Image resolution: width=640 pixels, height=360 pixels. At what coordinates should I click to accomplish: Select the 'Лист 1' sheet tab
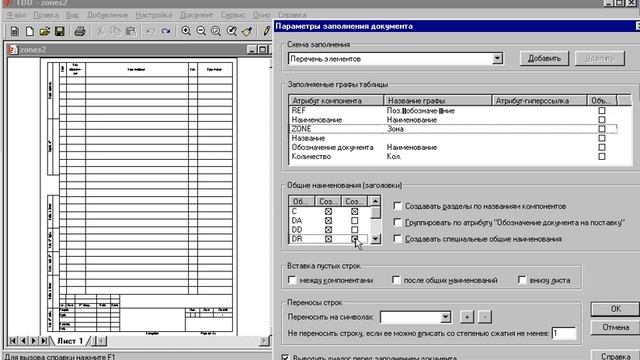[70, 340]
